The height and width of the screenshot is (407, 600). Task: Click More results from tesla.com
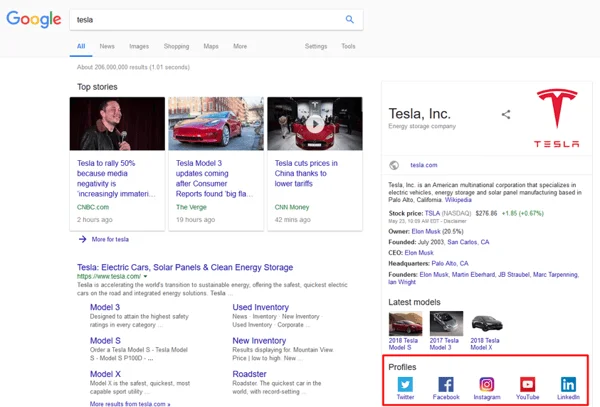coord(130,404)
